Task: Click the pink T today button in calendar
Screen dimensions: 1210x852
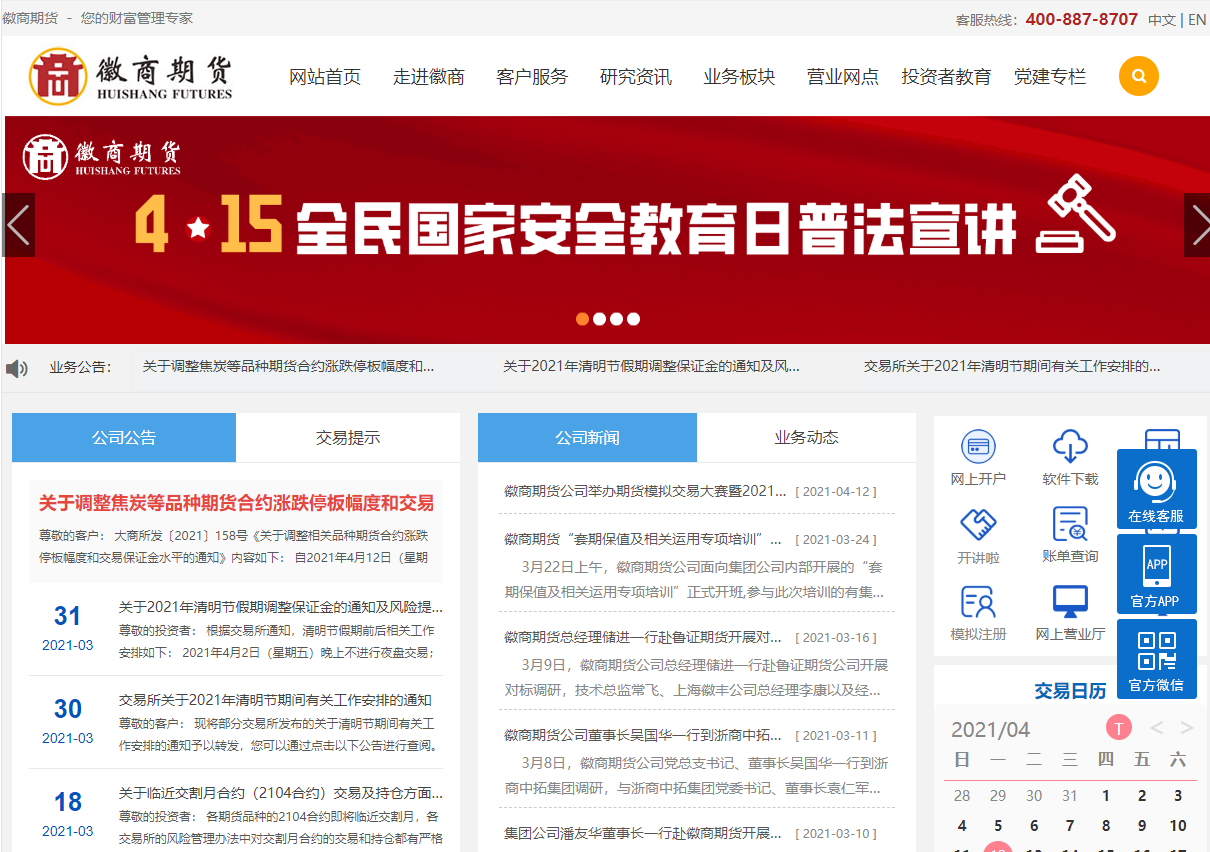Action: tap(1119, 727)
